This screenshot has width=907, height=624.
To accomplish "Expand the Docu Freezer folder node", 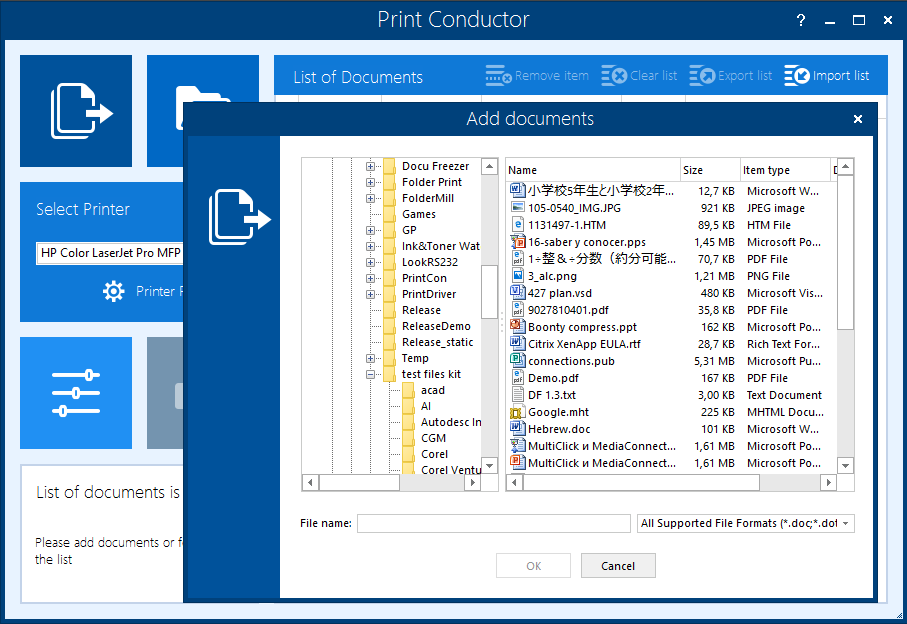I will tap(372, 165).
